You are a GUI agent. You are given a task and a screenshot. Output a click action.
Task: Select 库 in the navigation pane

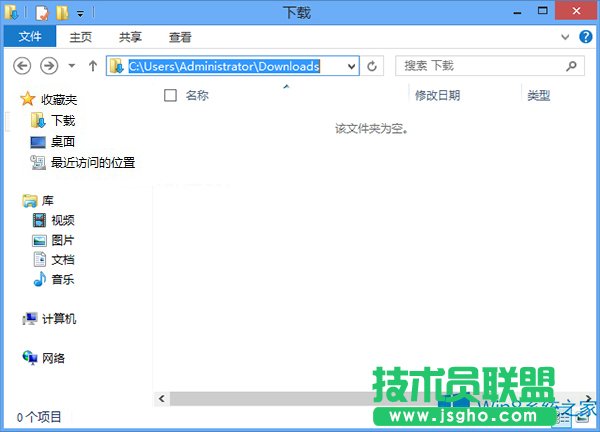[48, 201]
